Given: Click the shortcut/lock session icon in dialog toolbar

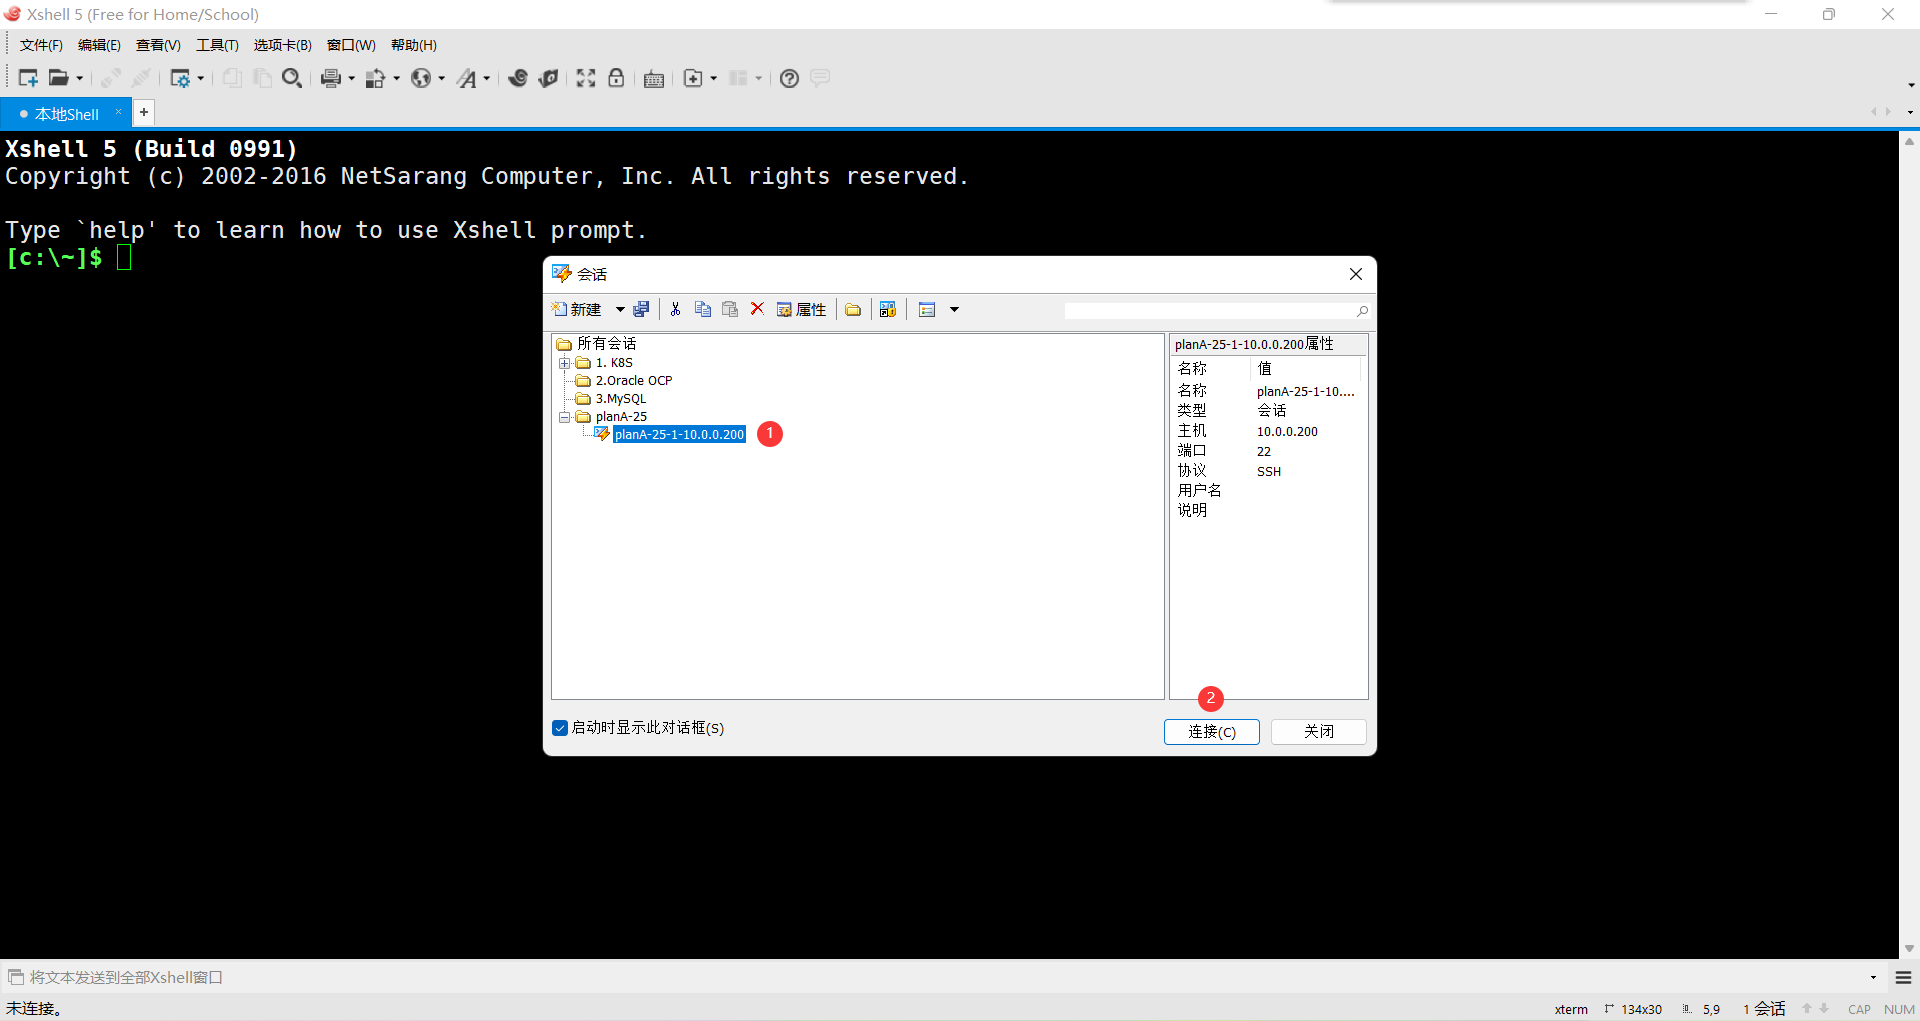Looking at the screenshot, I should (887, 309).
